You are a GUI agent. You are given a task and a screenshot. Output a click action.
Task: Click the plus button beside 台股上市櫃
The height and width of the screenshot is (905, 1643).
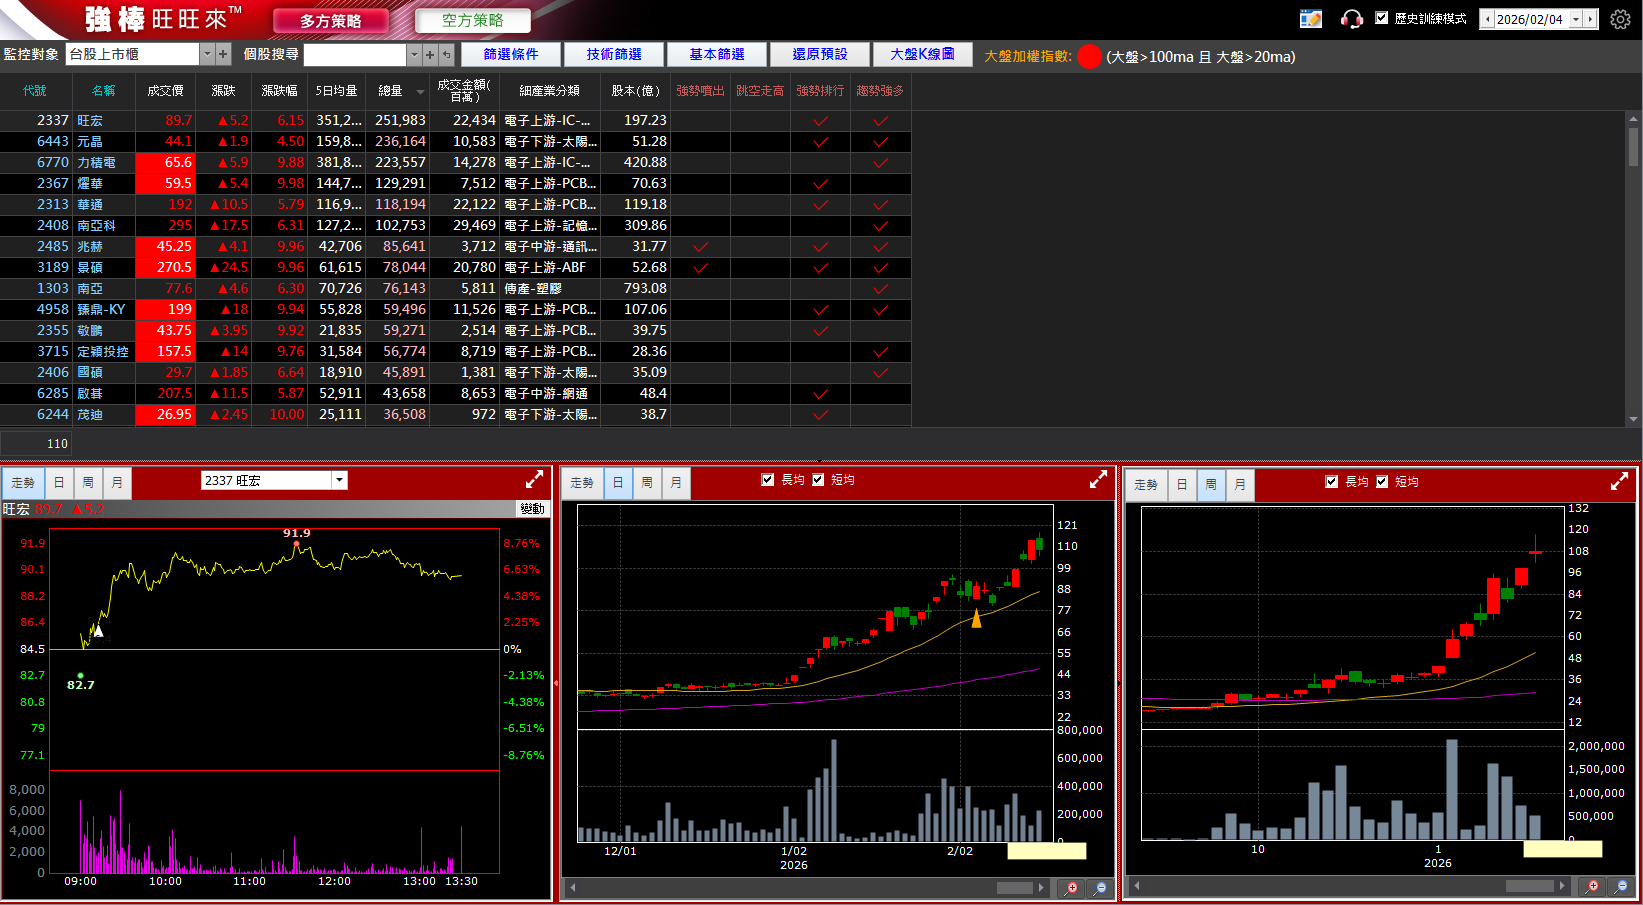(223, 54)
